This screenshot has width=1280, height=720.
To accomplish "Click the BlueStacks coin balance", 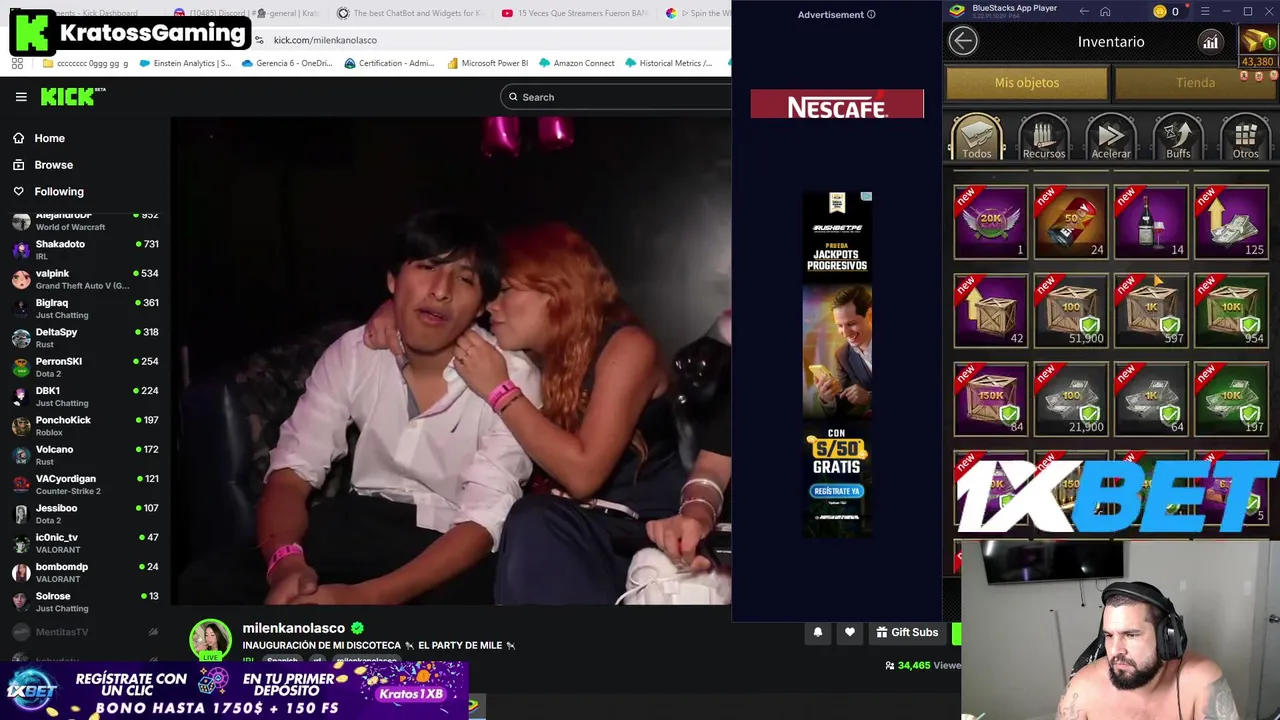I will [x=1166, y=11].
